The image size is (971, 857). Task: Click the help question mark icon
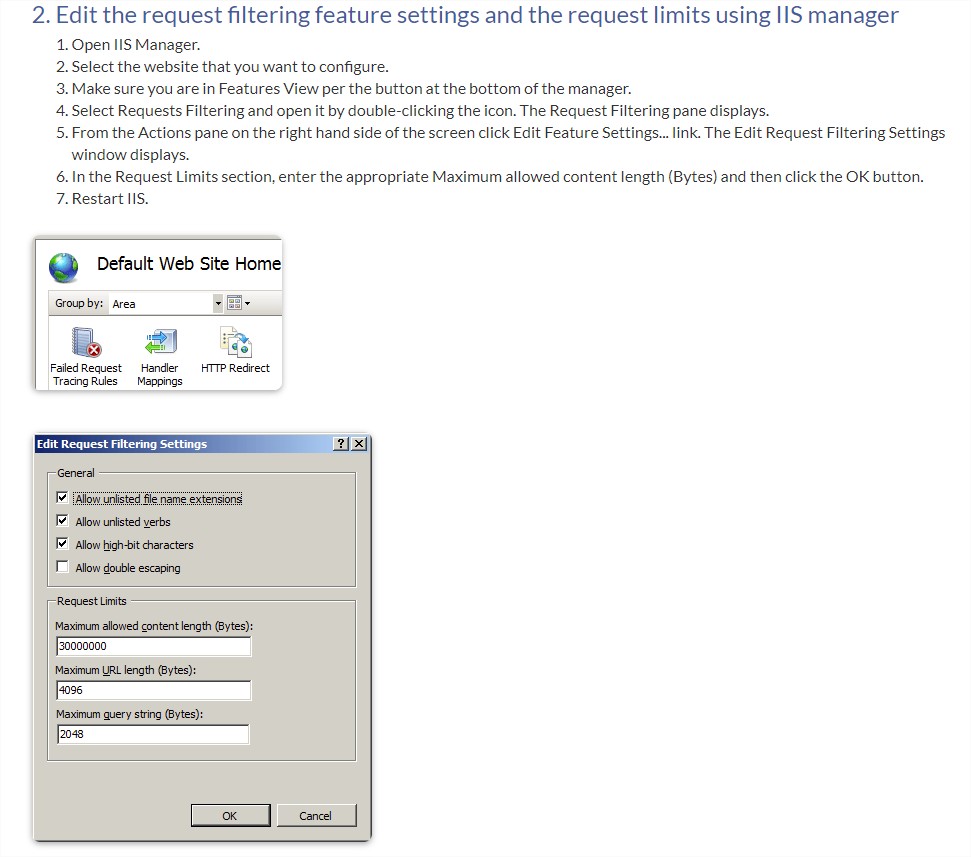point(339,444)
